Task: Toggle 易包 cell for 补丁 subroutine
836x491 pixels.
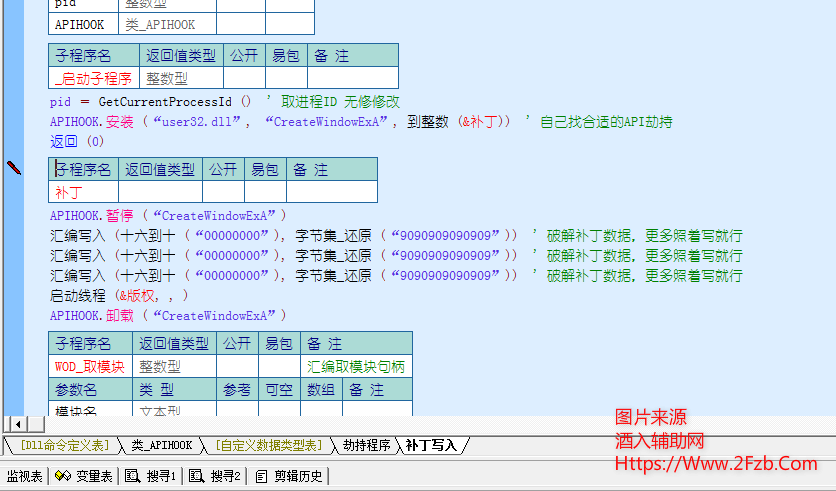Action: click(x=265, y=192)
